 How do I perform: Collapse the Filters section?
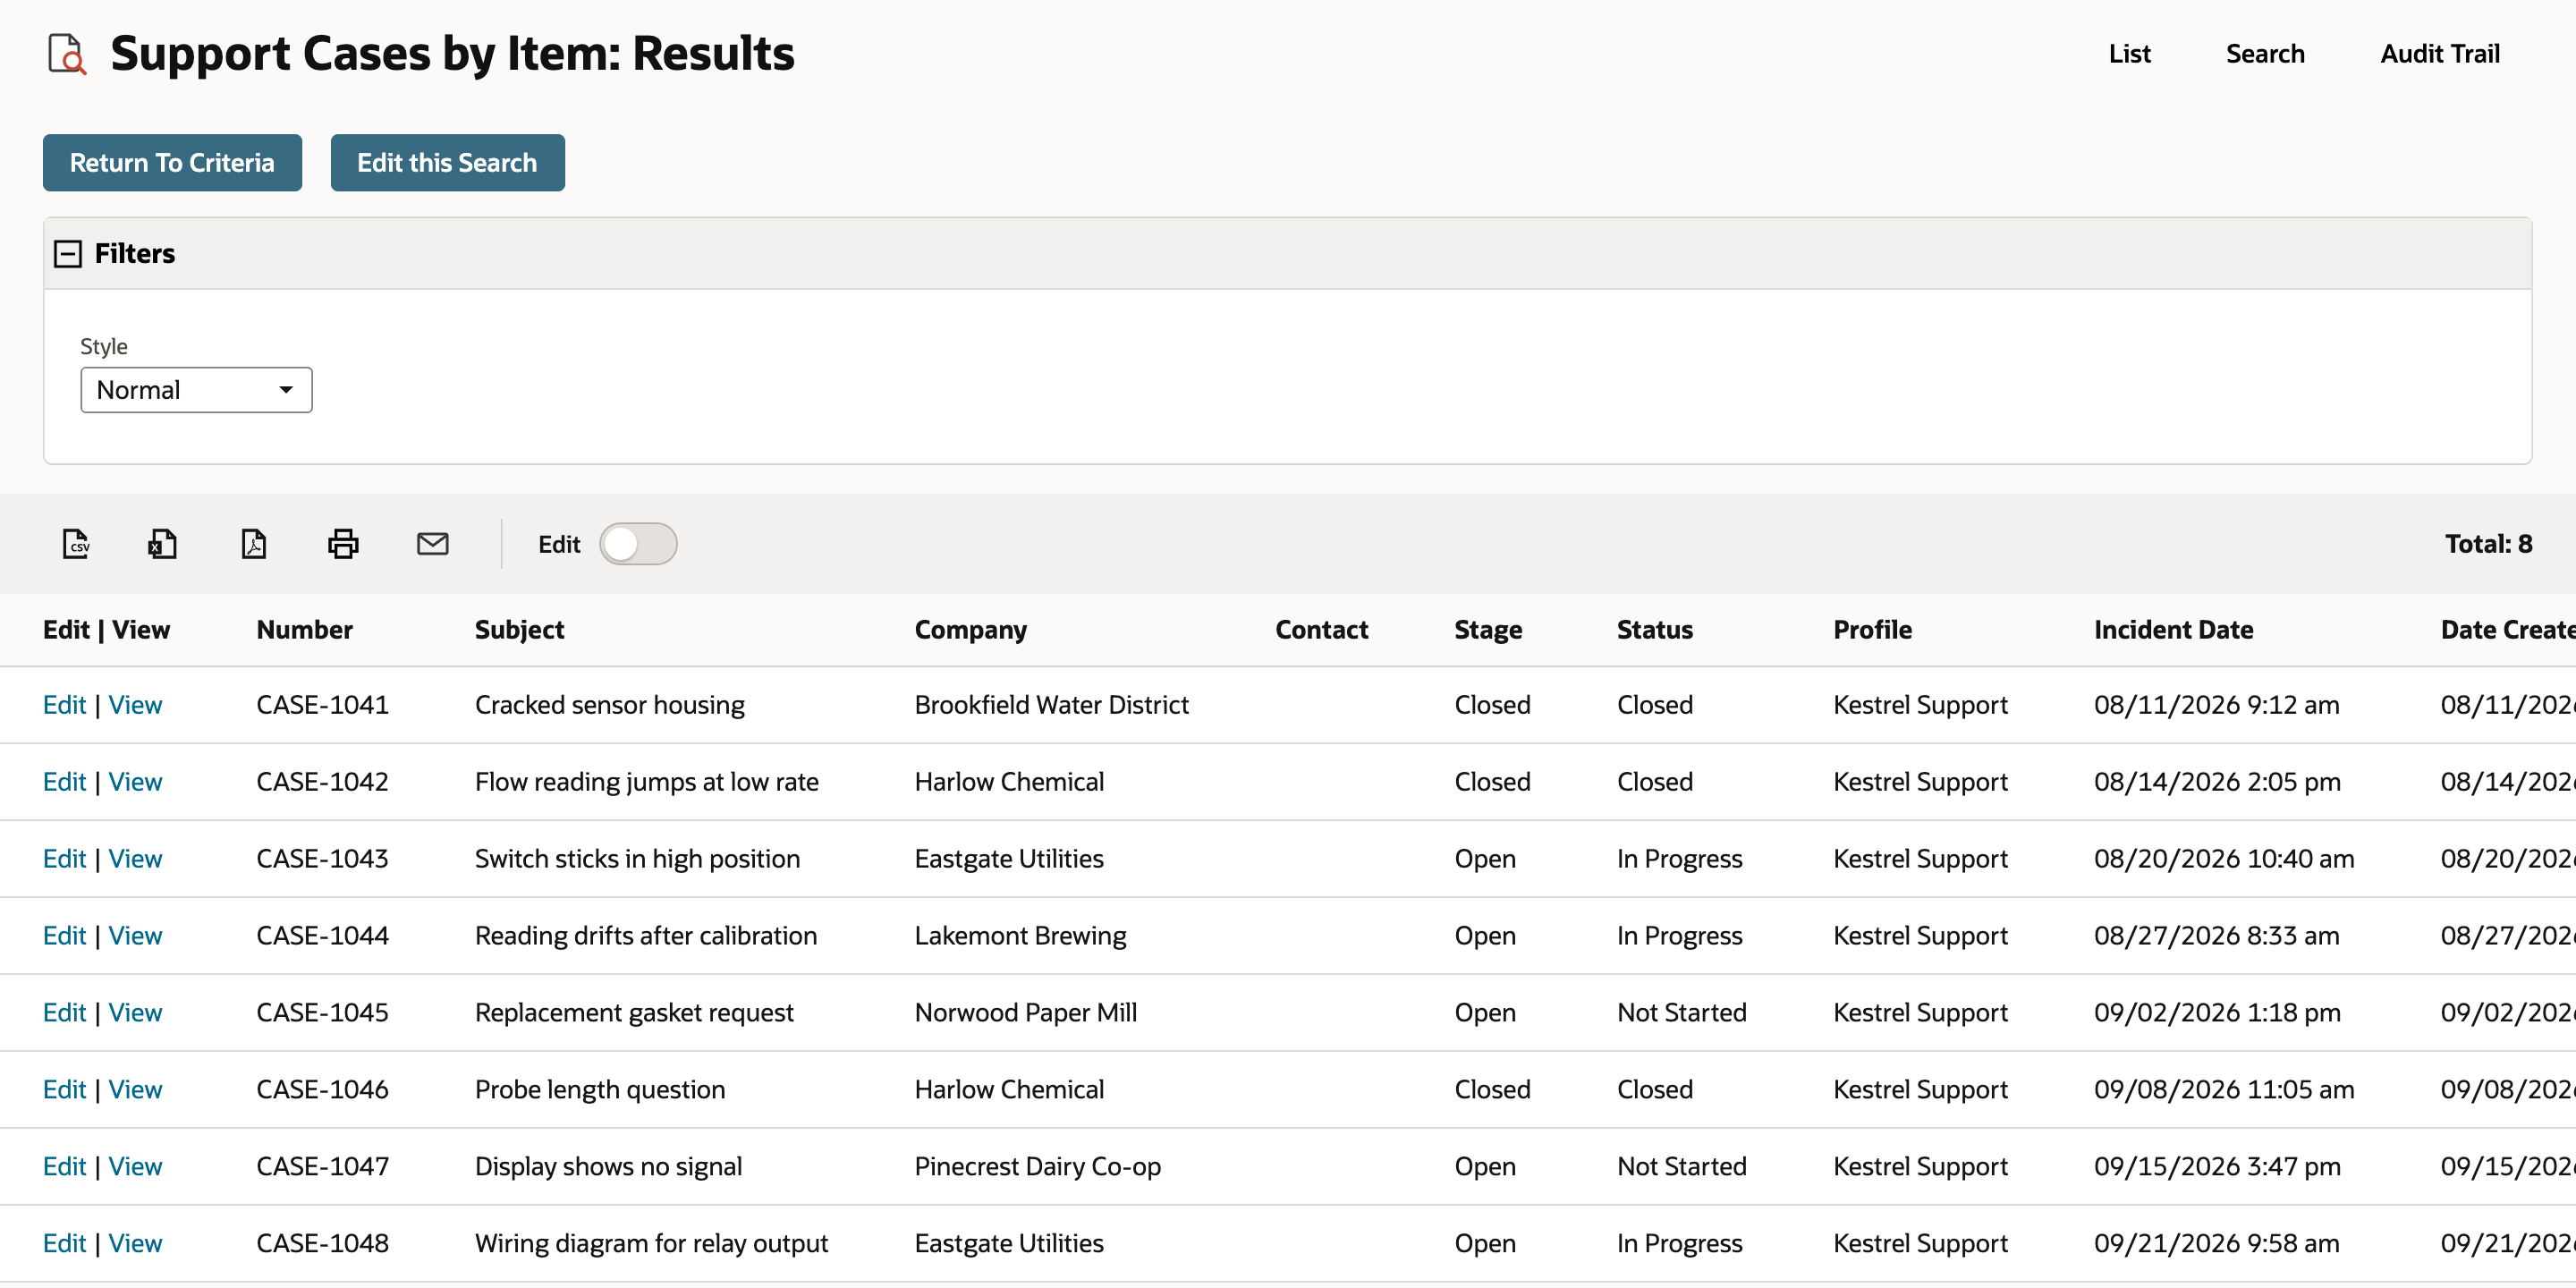(68, 254)
